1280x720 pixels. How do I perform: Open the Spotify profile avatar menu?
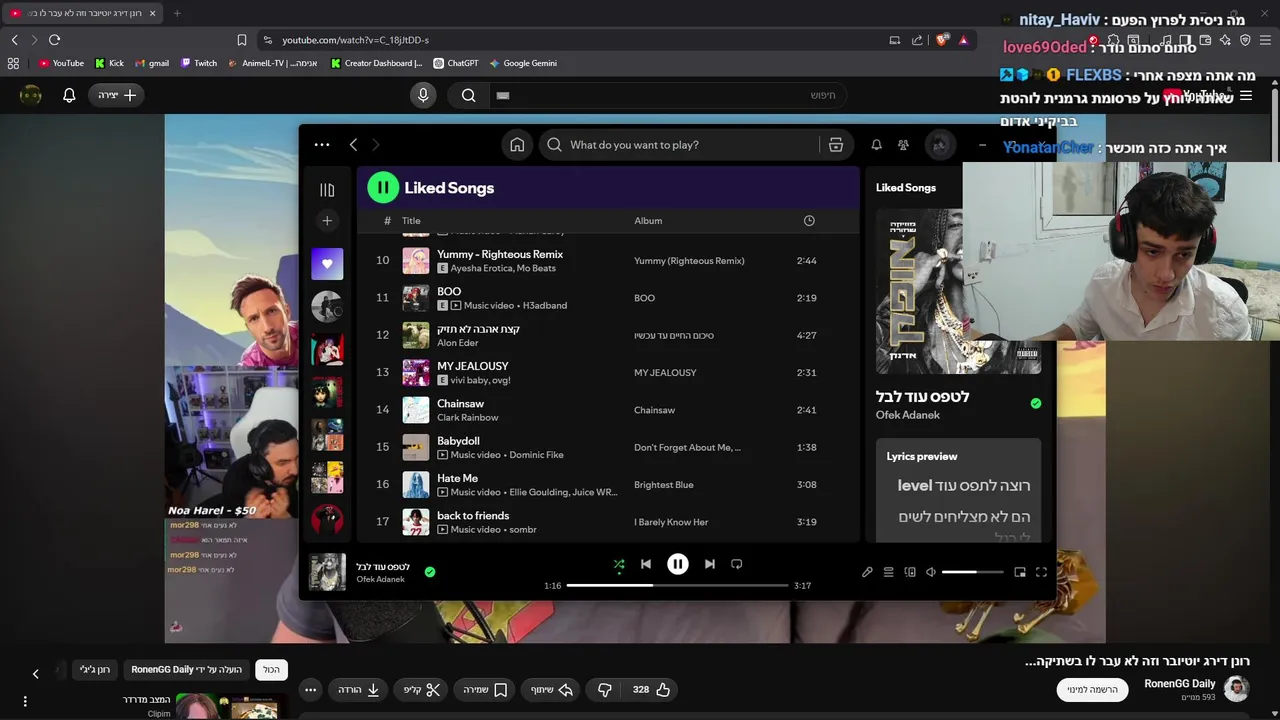tap(940, 145)
